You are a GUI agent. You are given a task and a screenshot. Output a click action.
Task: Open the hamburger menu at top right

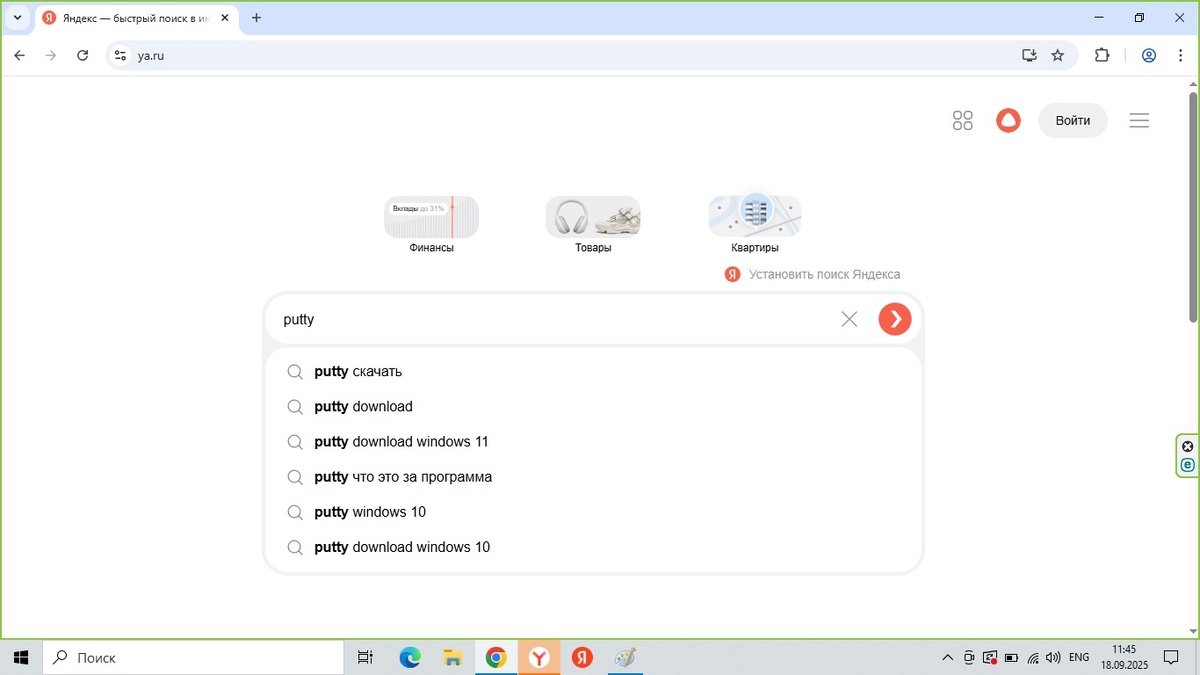coord(1139,121)
